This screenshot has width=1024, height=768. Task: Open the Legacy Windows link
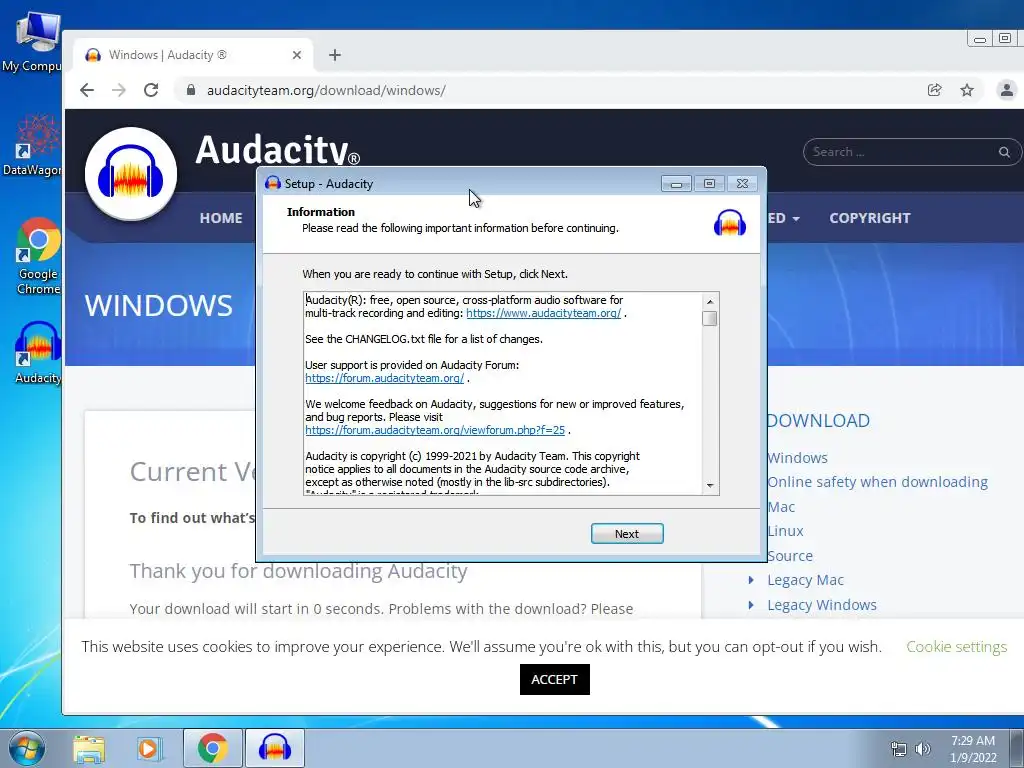822,605
